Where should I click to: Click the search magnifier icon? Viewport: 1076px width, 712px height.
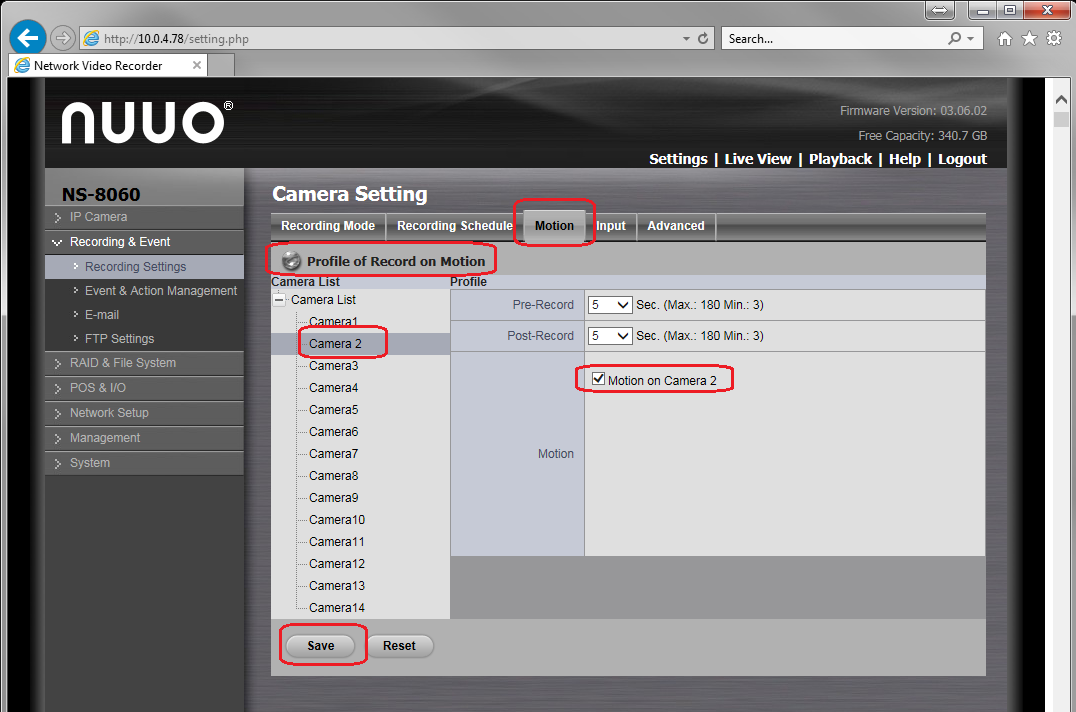954,39
